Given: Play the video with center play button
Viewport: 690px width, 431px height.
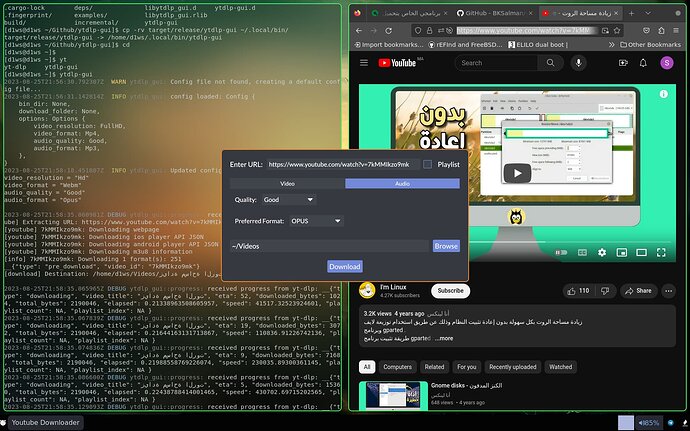Looking at the screenshot, I should [517, 173].
